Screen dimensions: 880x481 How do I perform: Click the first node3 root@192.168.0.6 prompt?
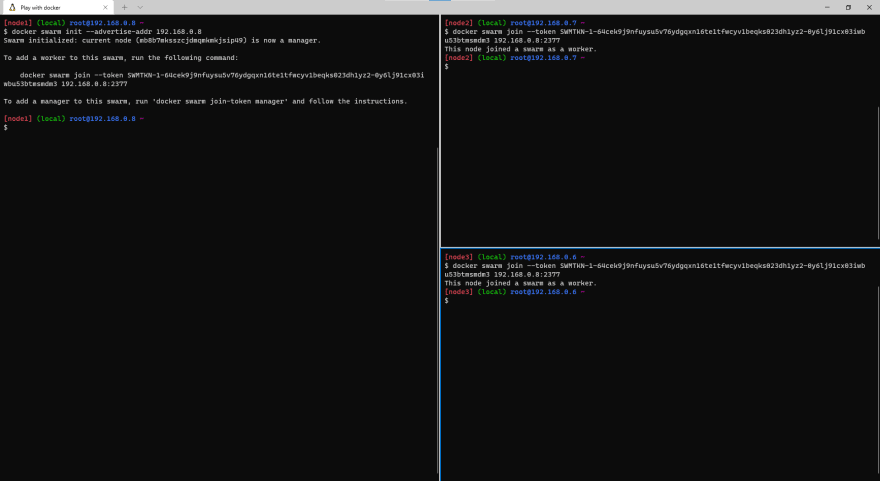[515, 257]
